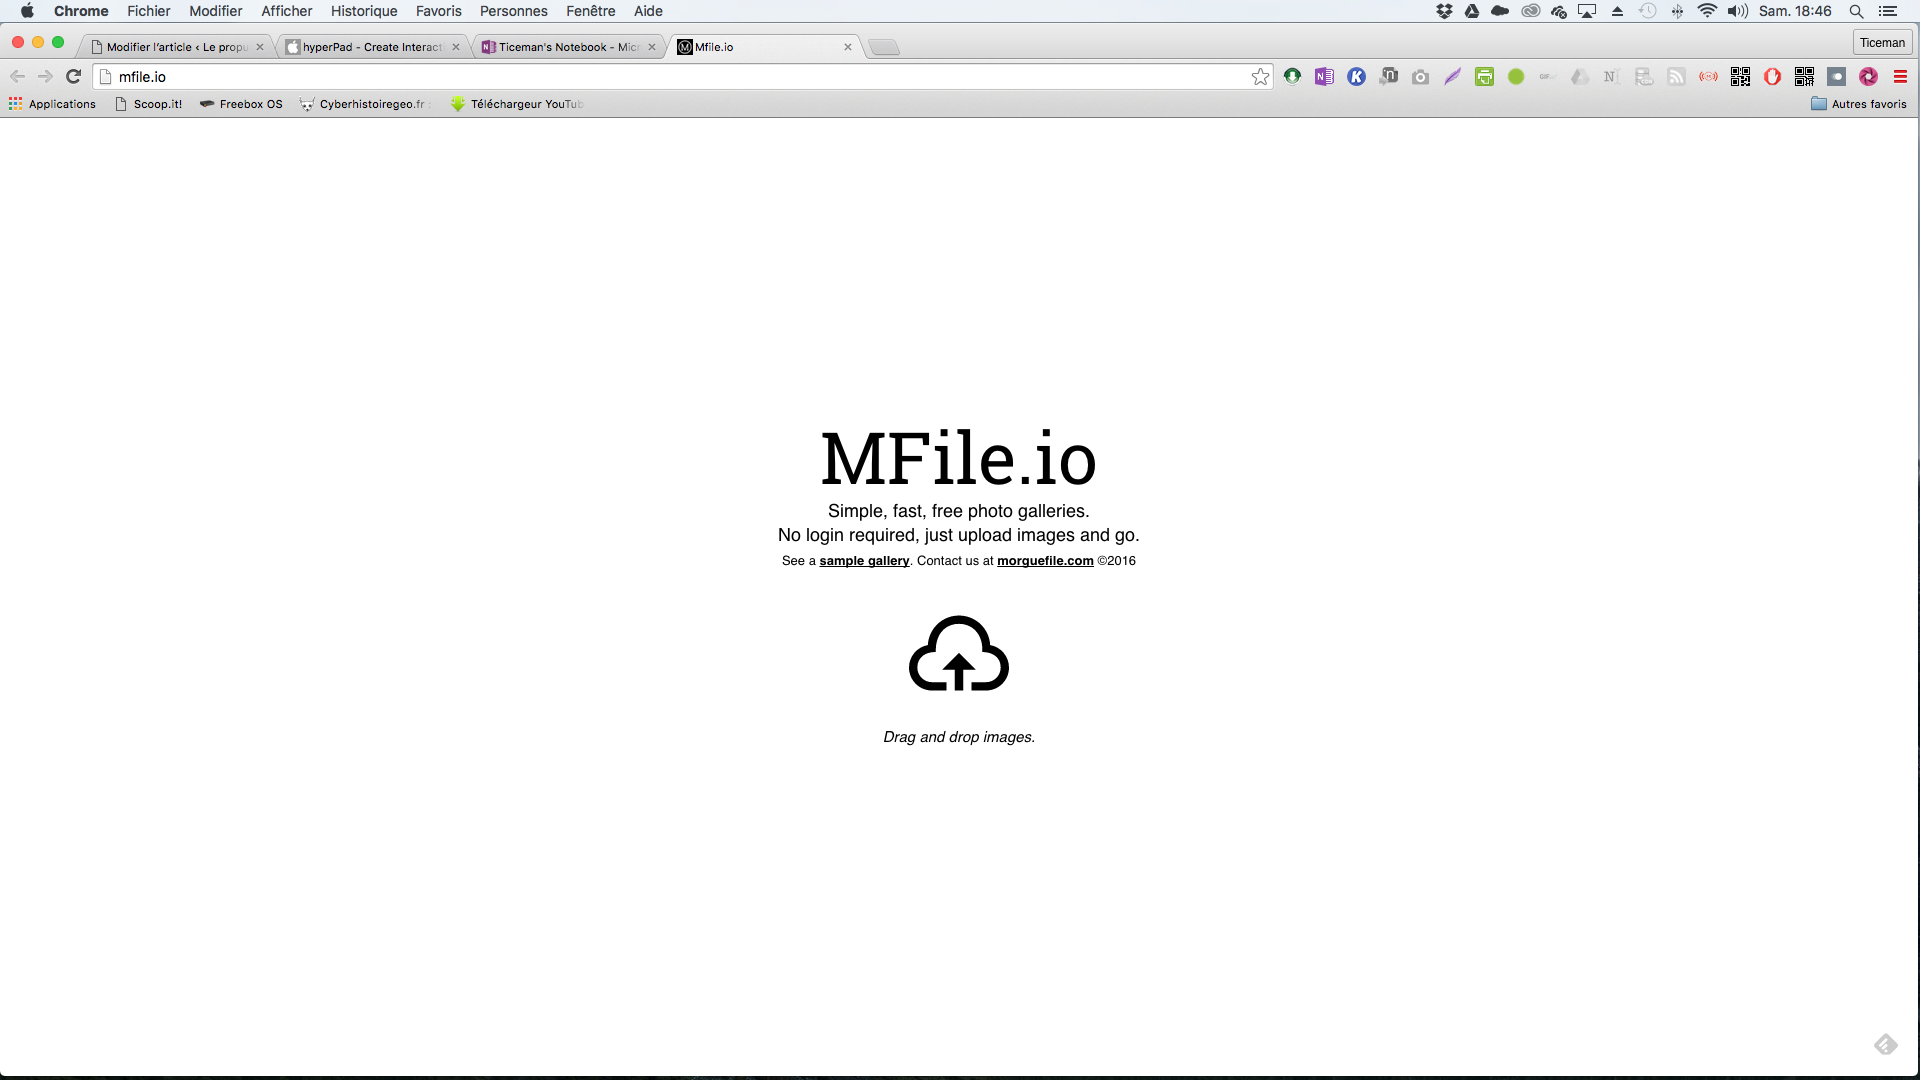Switch to the hyperPad tab
The width and height of the screenshot is (1920, 1080).
[x=371, y=47]
